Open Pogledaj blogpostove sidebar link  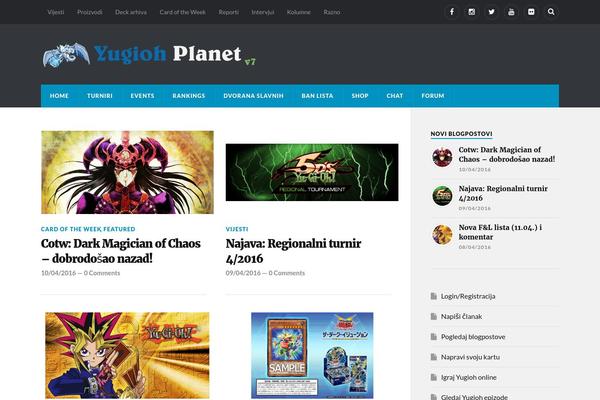(x=473, y=336)
